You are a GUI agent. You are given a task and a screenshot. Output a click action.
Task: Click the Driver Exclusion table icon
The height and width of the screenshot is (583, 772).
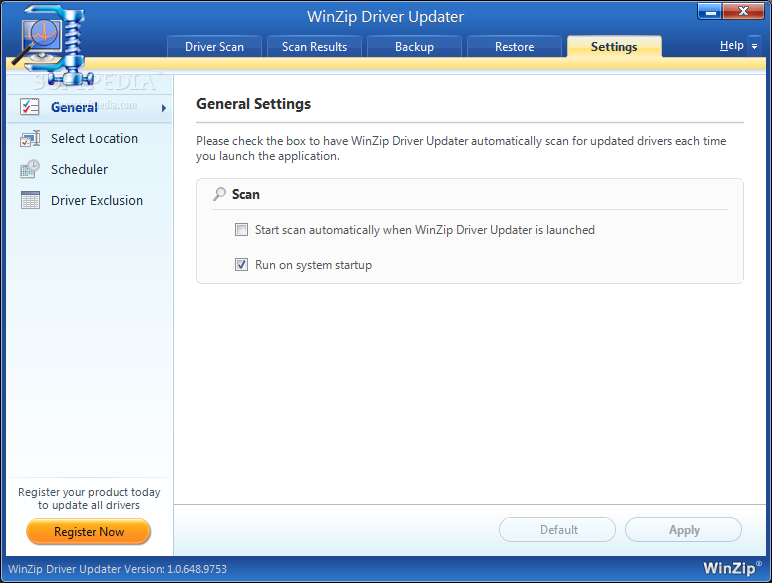pos(30,200)
